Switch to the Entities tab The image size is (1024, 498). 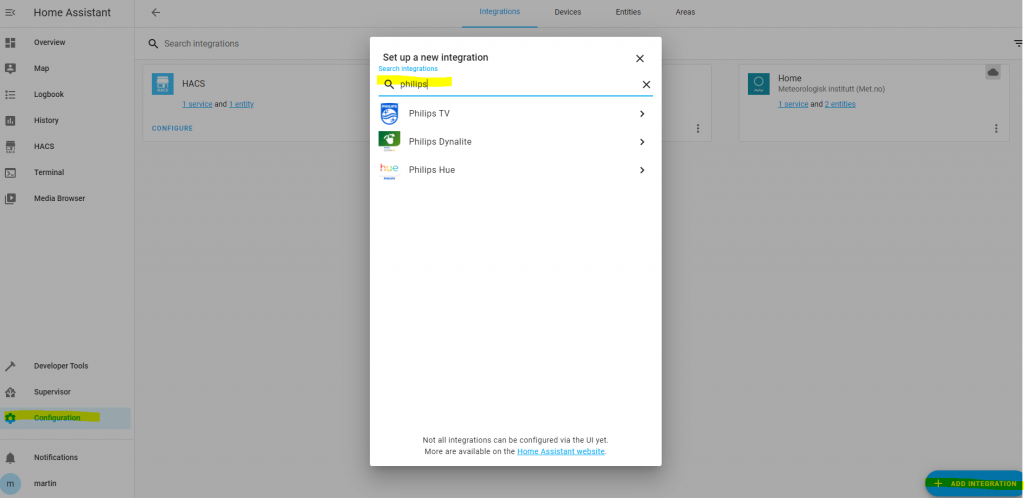[x=628, y=12]
